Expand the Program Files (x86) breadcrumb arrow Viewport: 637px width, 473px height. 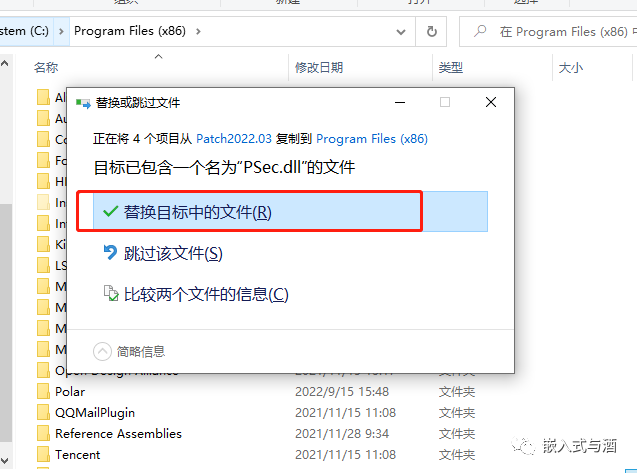[x=198, y=31]
